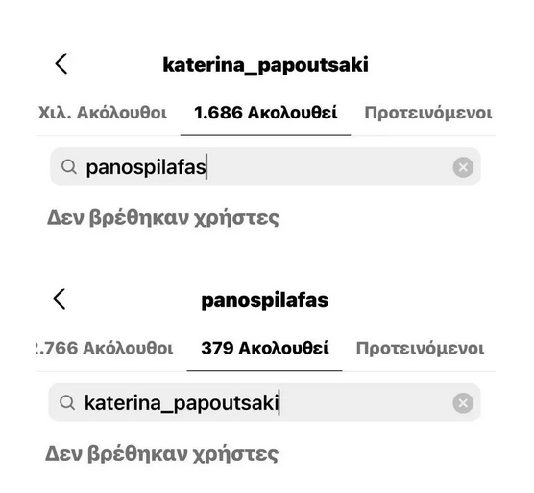The image size is (534, 493).
Task: Select the 379 Ακολουθεί tab
Action: tap(265, 348)
